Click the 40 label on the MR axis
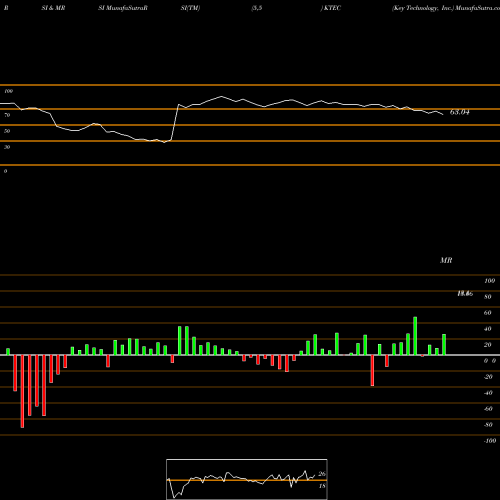 click(x=488, y=329)
